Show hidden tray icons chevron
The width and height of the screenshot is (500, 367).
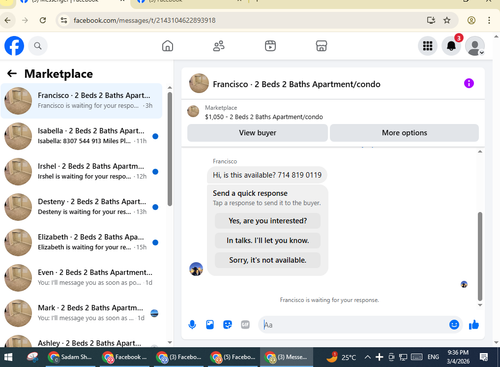(367, 357)
